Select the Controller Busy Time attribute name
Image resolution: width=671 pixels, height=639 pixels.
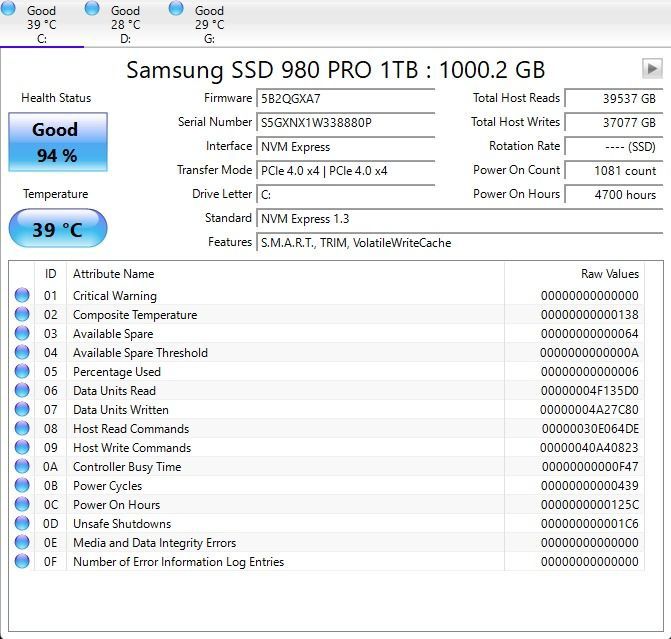pyautogui.click(x=127, y=467)
